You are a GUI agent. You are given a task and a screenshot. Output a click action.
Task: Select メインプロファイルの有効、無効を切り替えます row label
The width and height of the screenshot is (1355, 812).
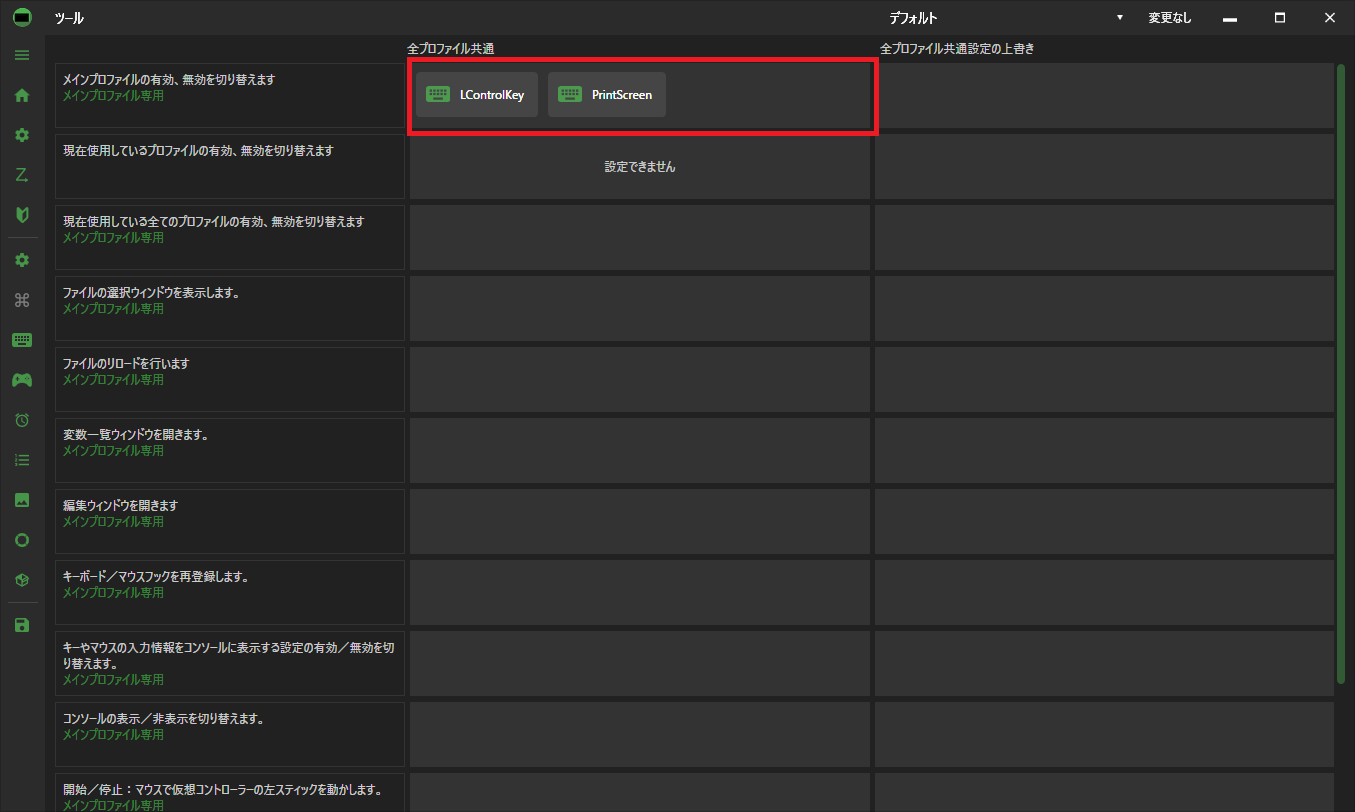click(x=230, y=95)
